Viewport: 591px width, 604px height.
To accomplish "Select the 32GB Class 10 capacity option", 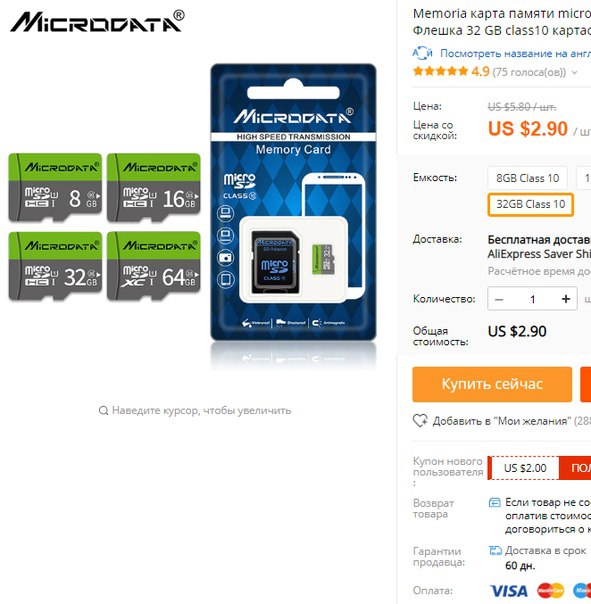I will click(531, 204).
